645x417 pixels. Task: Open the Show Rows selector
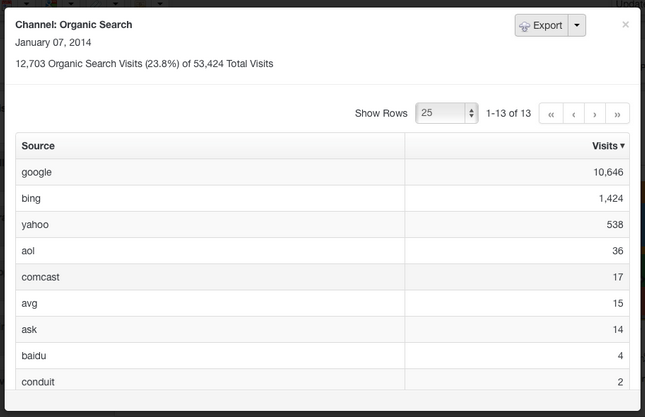pyautogui.click(x=447, y=113)
